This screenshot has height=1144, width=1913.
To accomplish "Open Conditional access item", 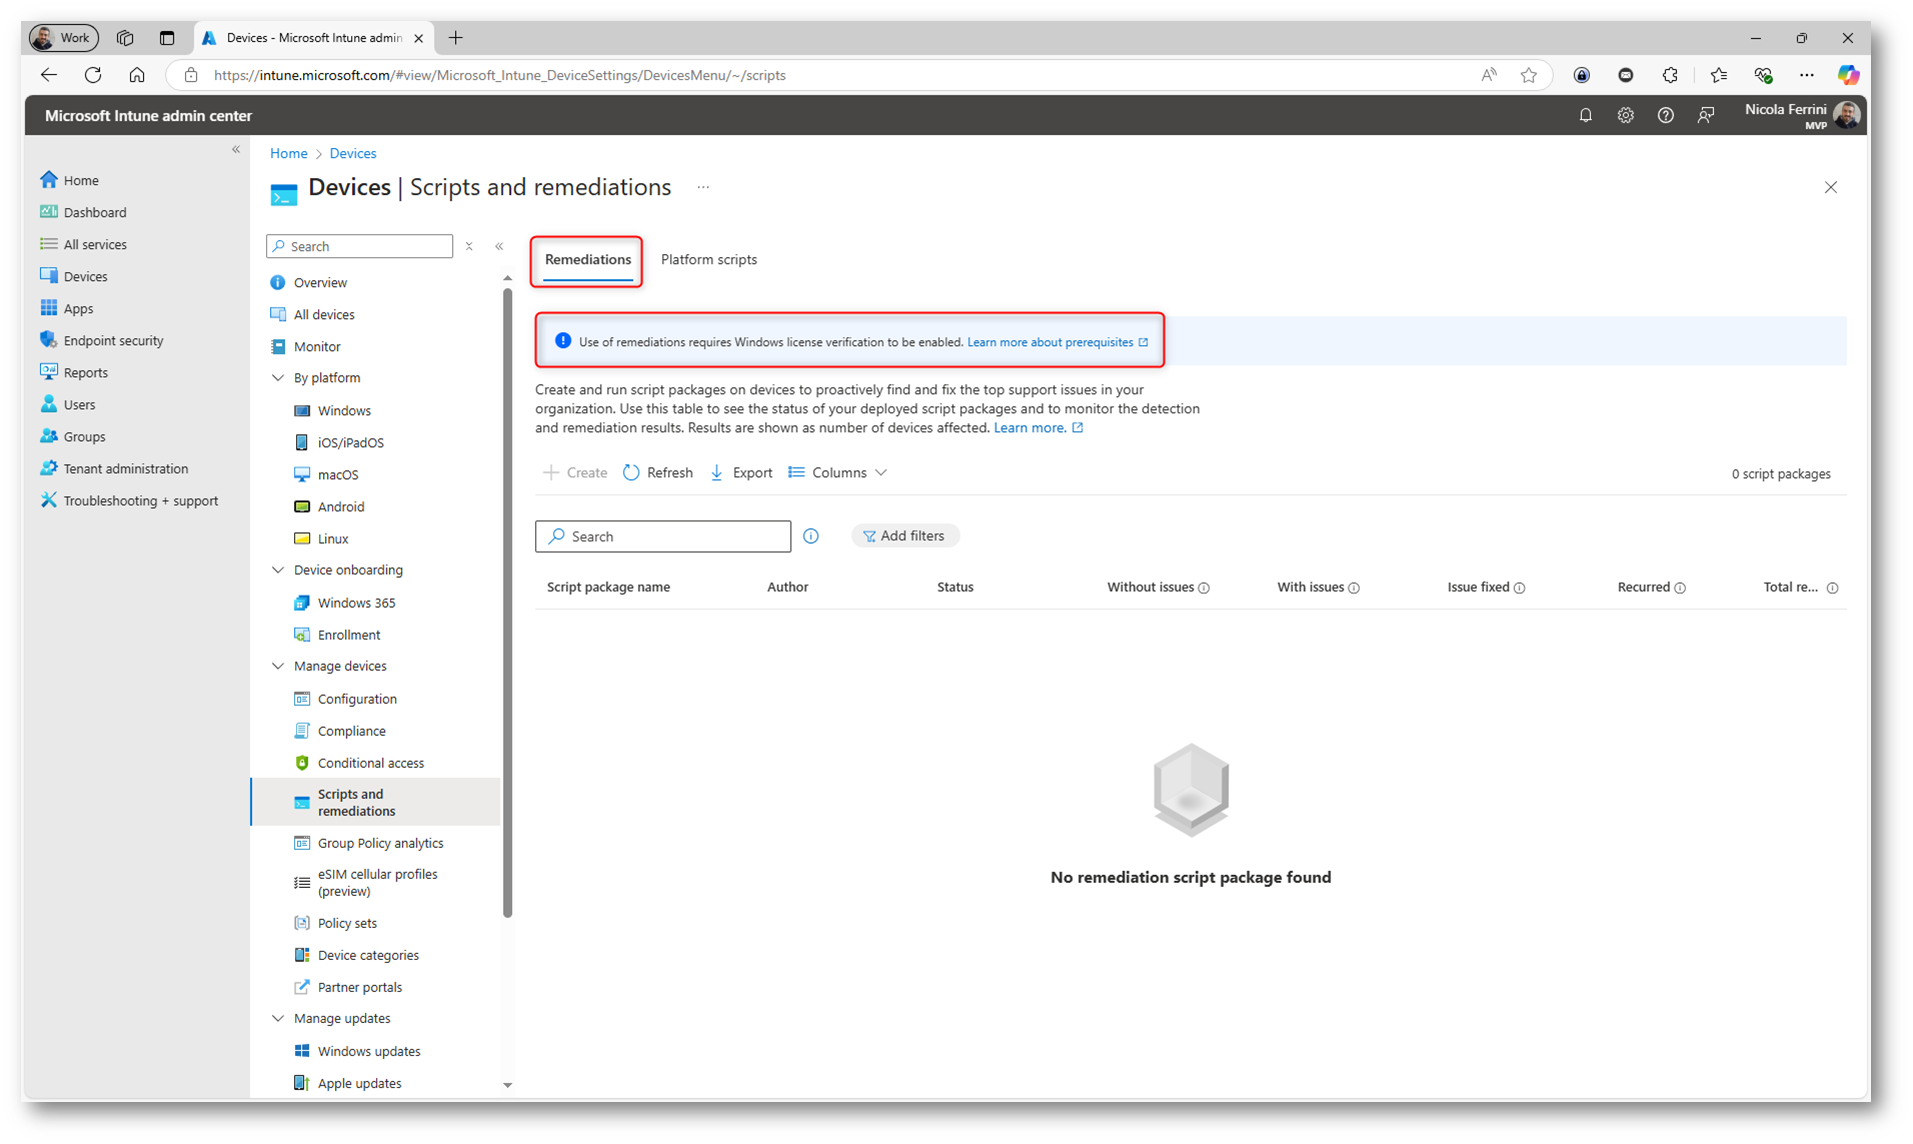I will point(370,763).
